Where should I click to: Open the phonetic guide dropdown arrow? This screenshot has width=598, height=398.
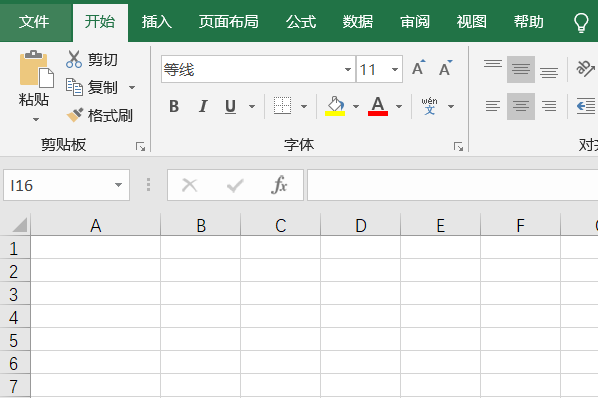tap(451, 106)
